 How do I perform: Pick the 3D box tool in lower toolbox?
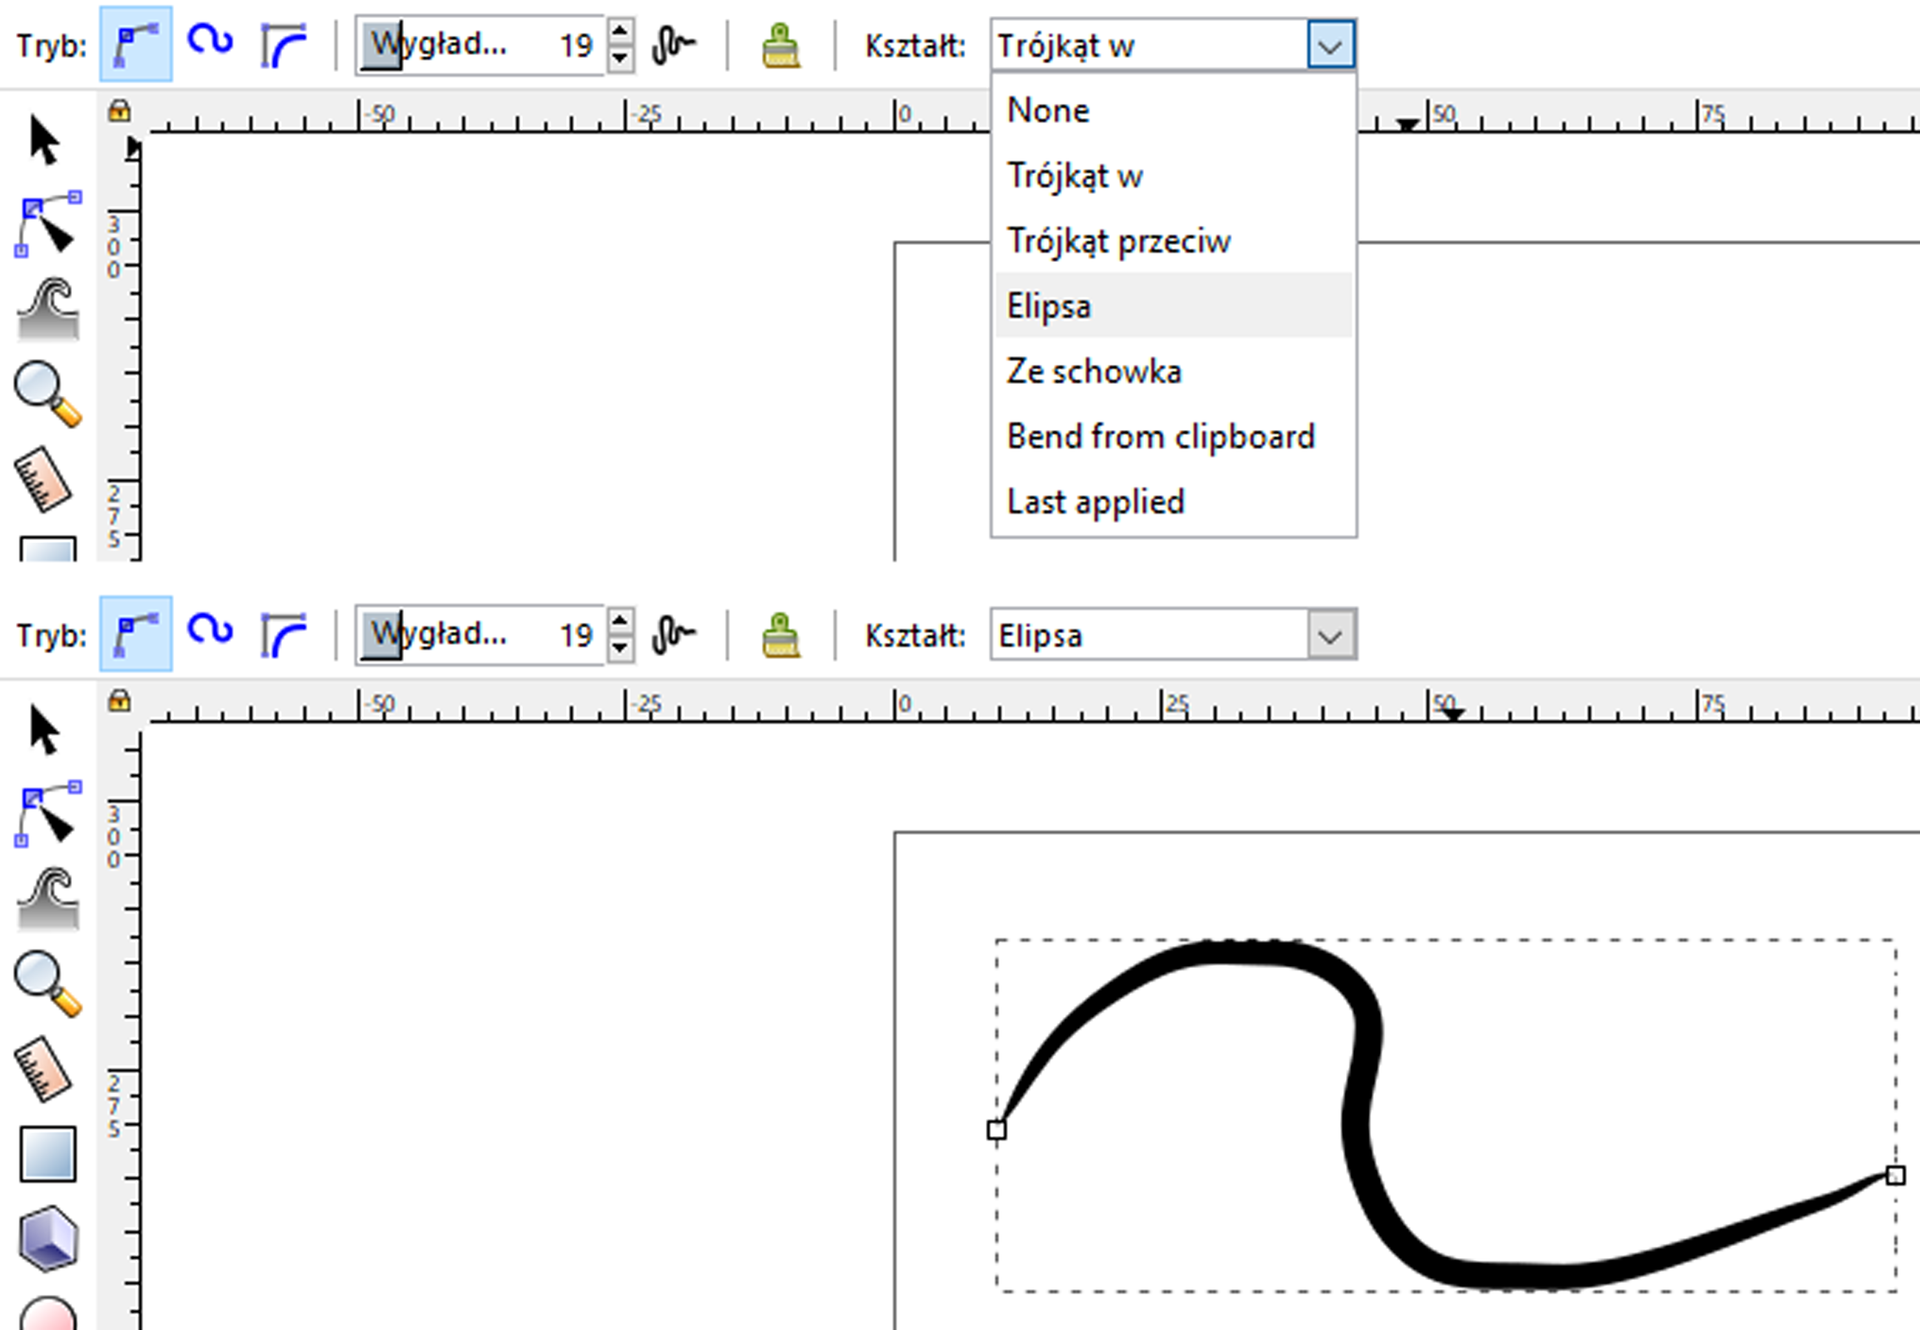click(47, 1238)
